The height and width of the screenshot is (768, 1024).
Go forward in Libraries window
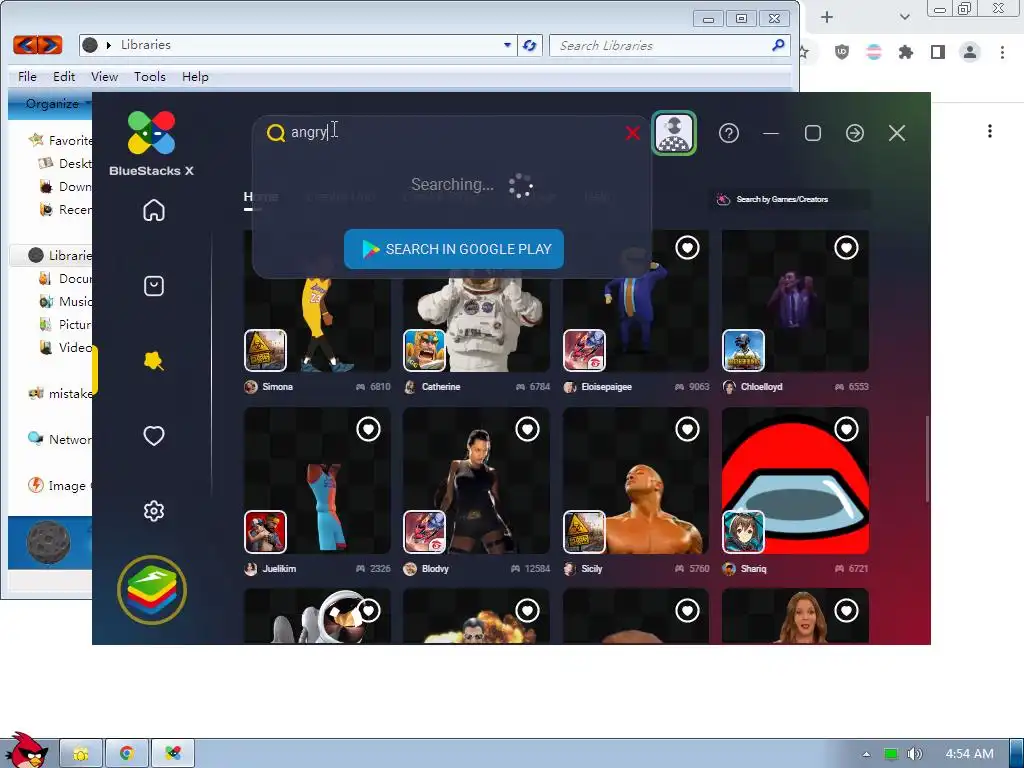50,44
